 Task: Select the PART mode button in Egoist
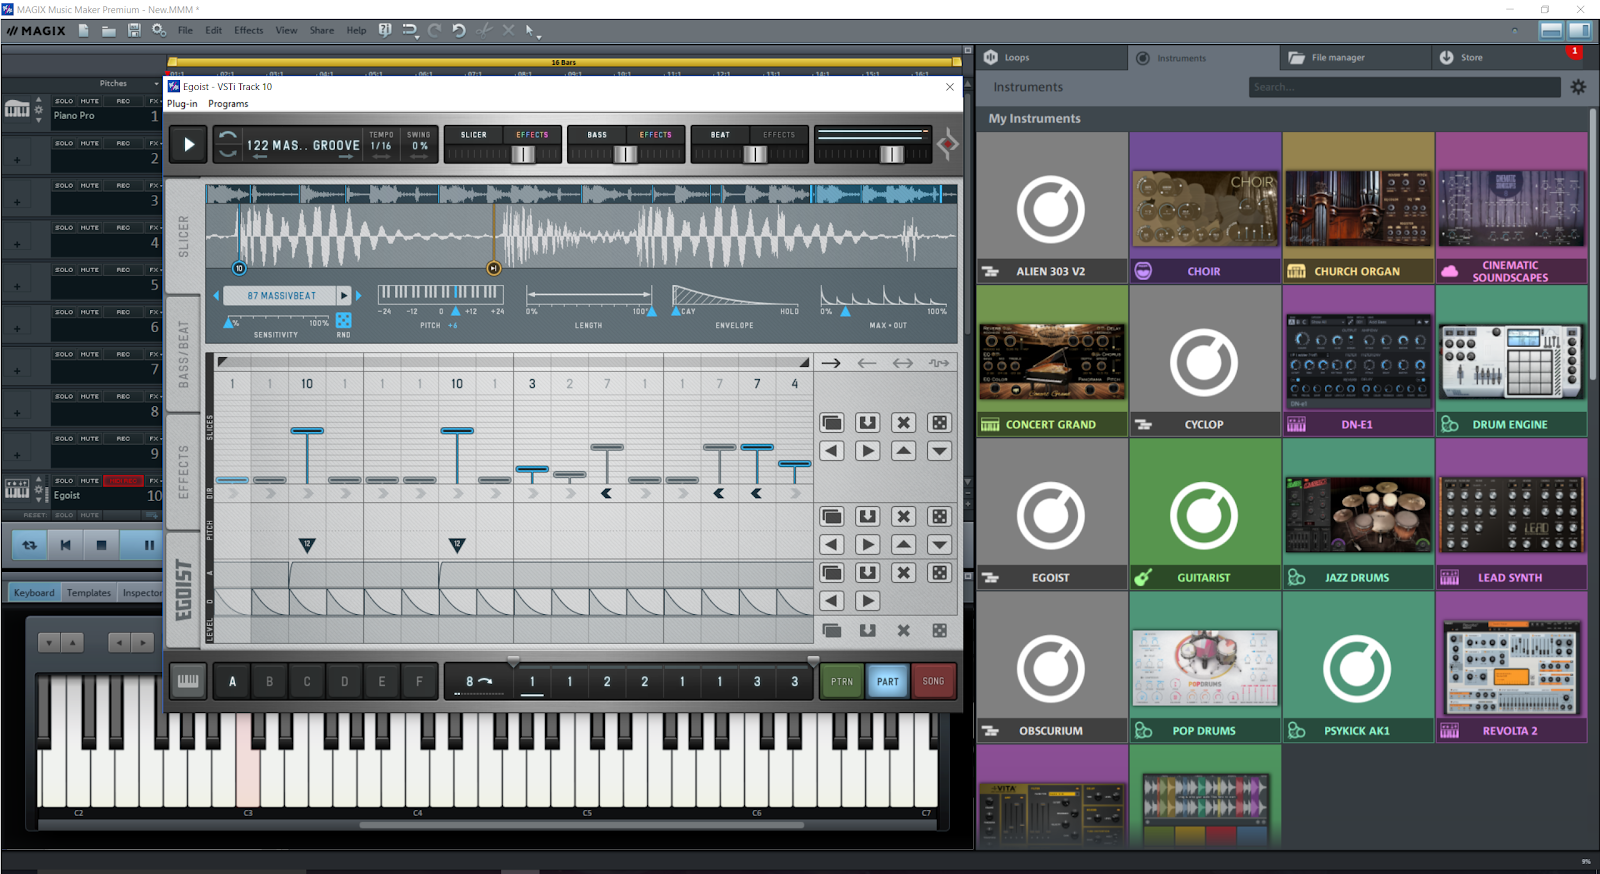tap(888, 681)
